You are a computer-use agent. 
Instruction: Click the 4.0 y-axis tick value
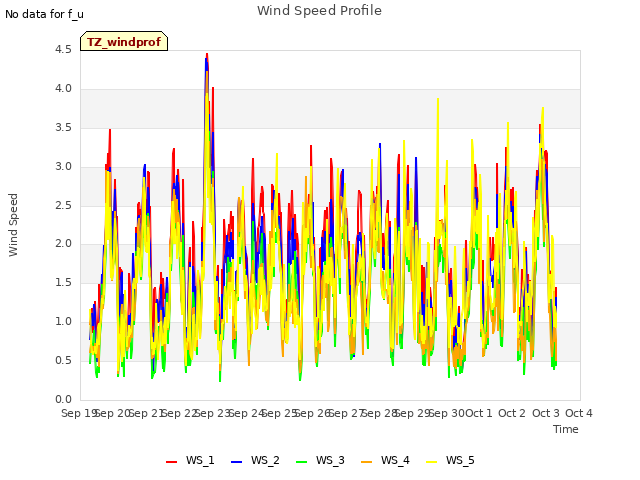(63, 89)
